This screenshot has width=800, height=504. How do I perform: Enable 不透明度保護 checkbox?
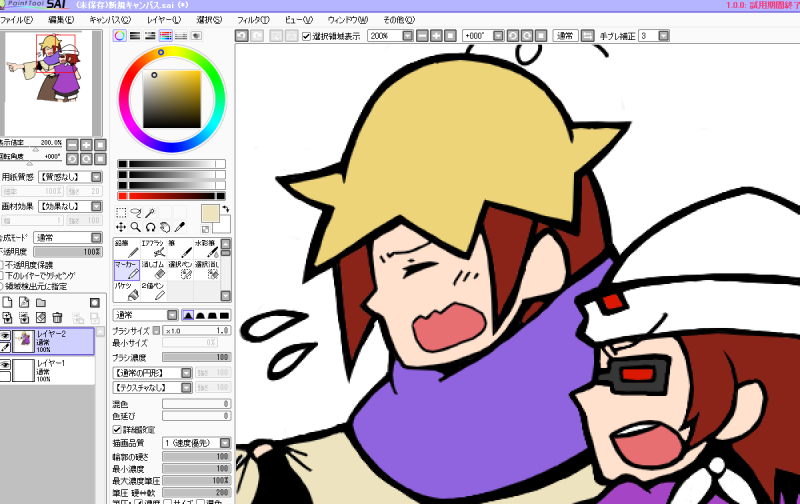click(2, 265)
